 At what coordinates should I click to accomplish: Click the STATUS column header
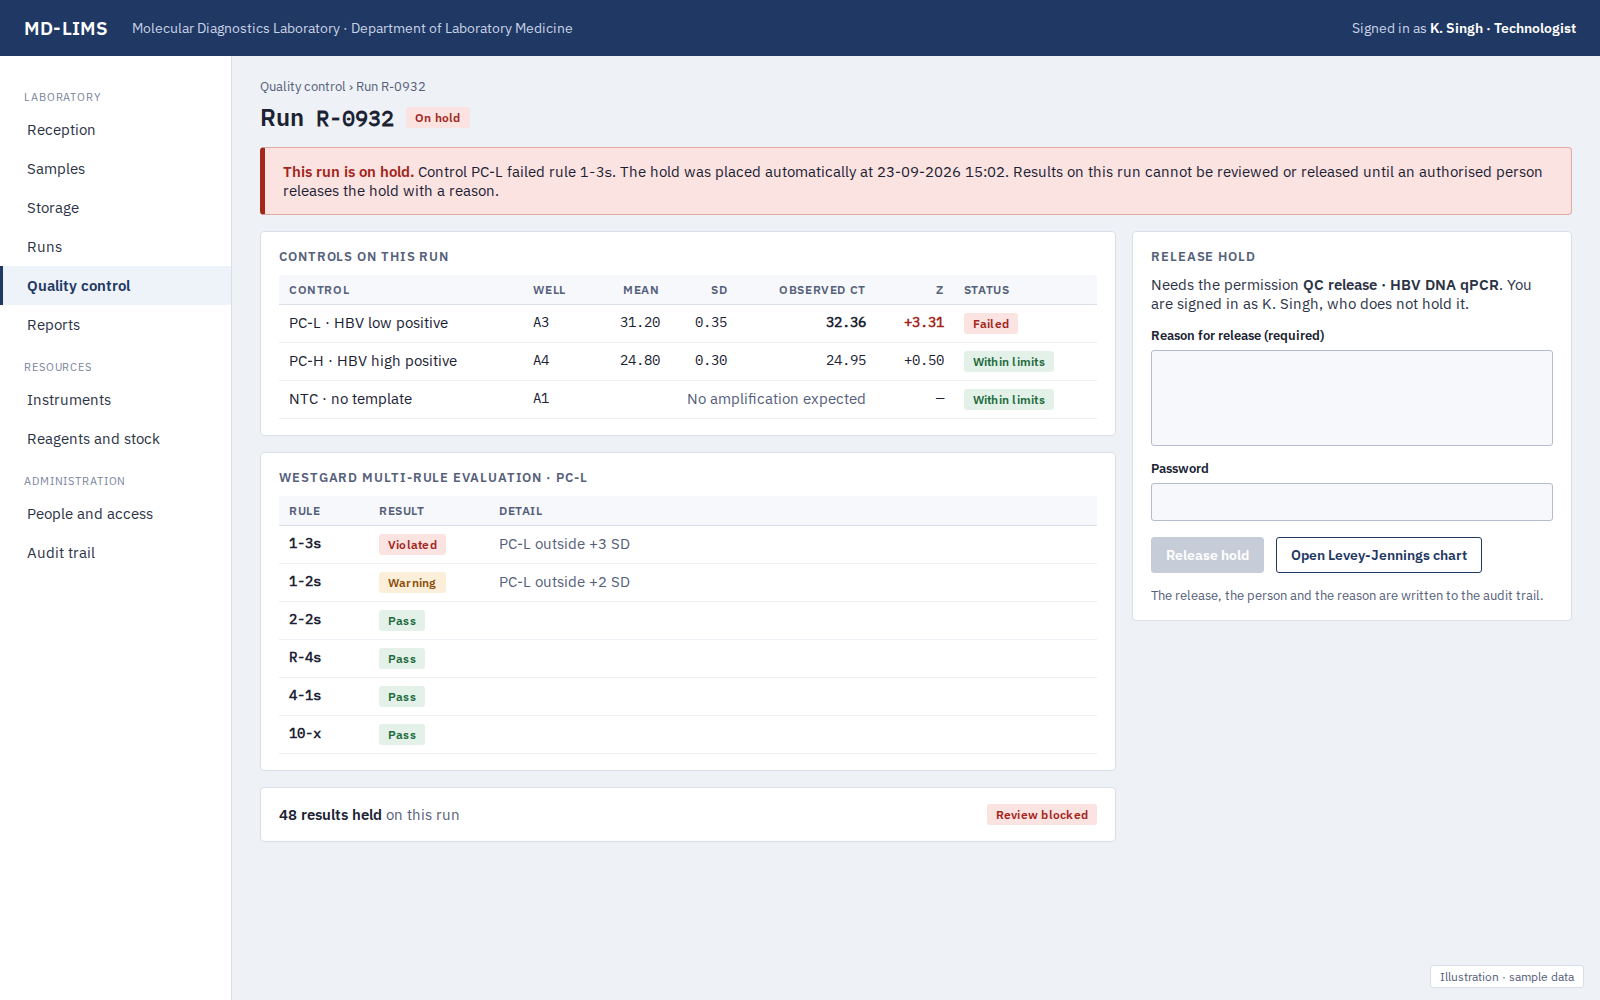(986, 290)
